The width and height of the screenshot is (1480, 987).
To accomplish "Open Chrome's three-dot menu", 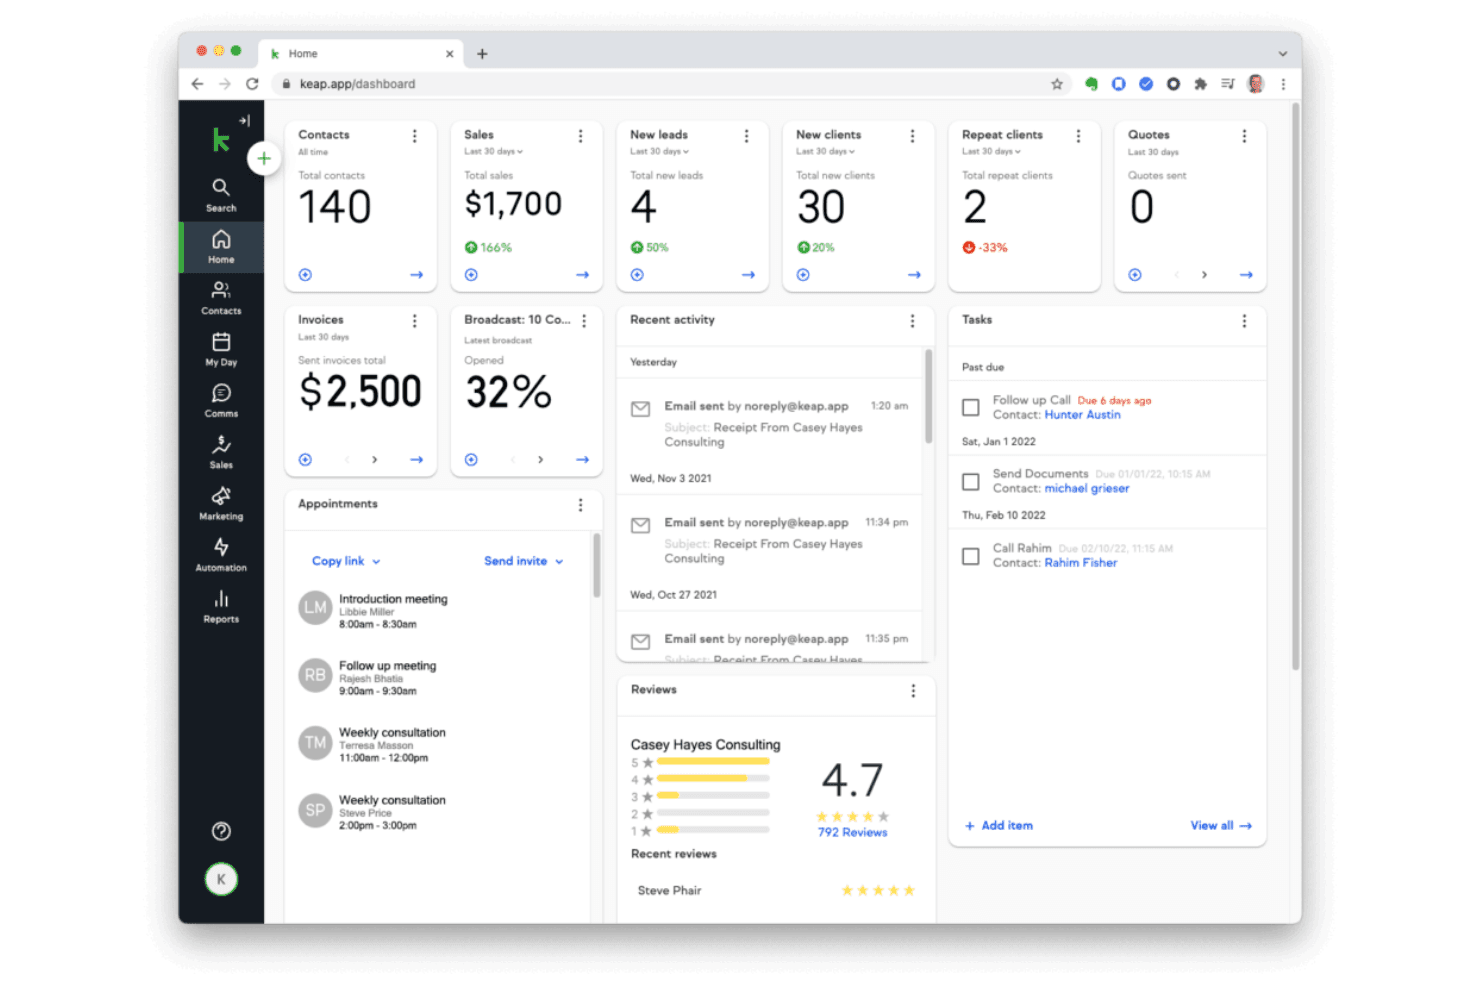I will [1283, 84].
